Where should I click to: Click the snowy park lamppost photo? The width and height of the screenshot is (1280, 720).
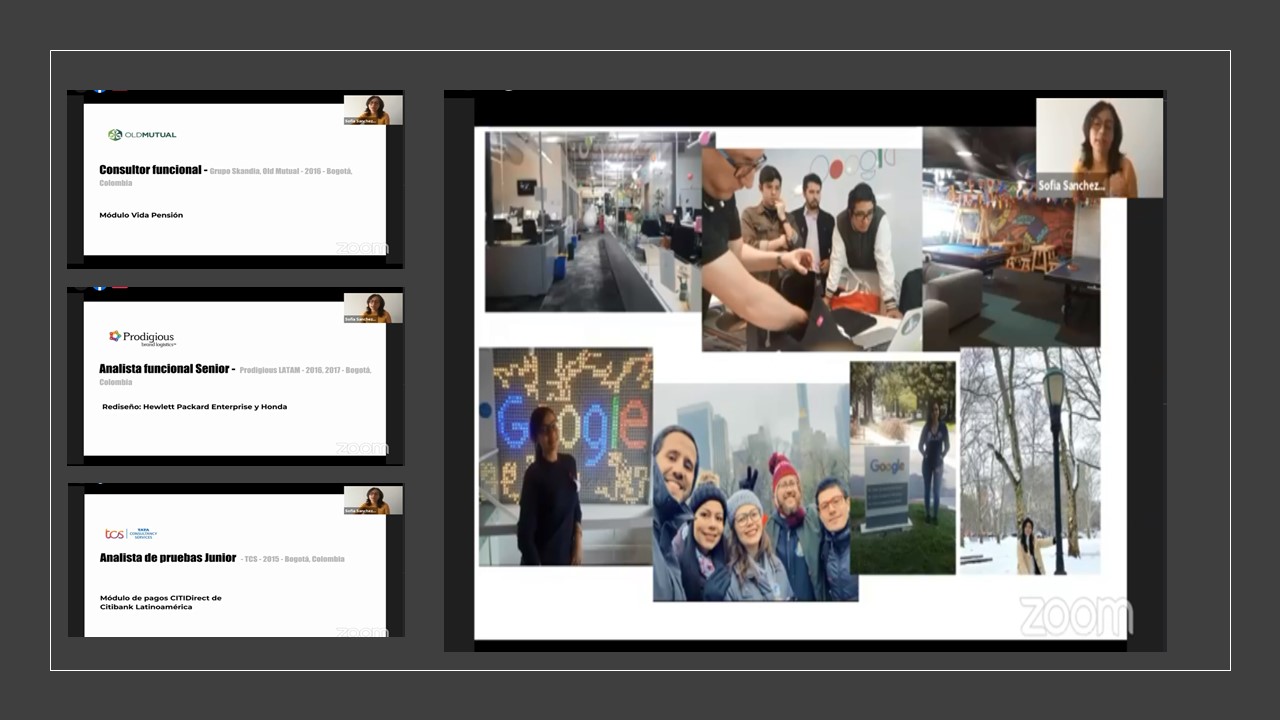1030,461
